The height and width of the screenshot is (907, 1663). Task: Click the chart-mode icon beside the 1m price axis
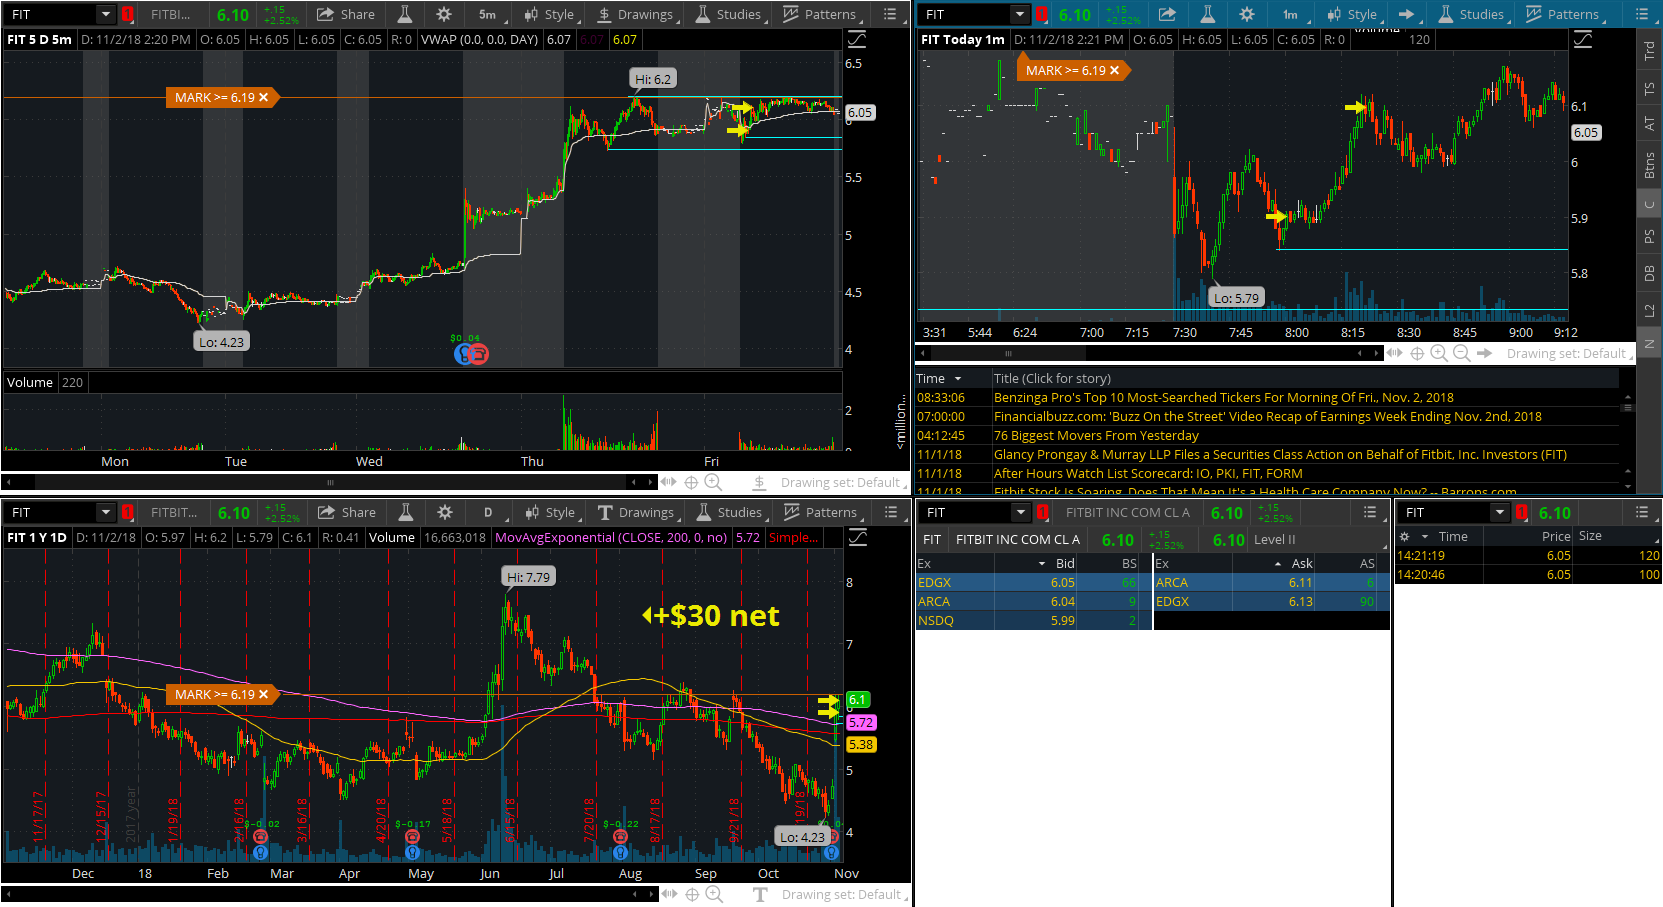[x=1583, y=40]
